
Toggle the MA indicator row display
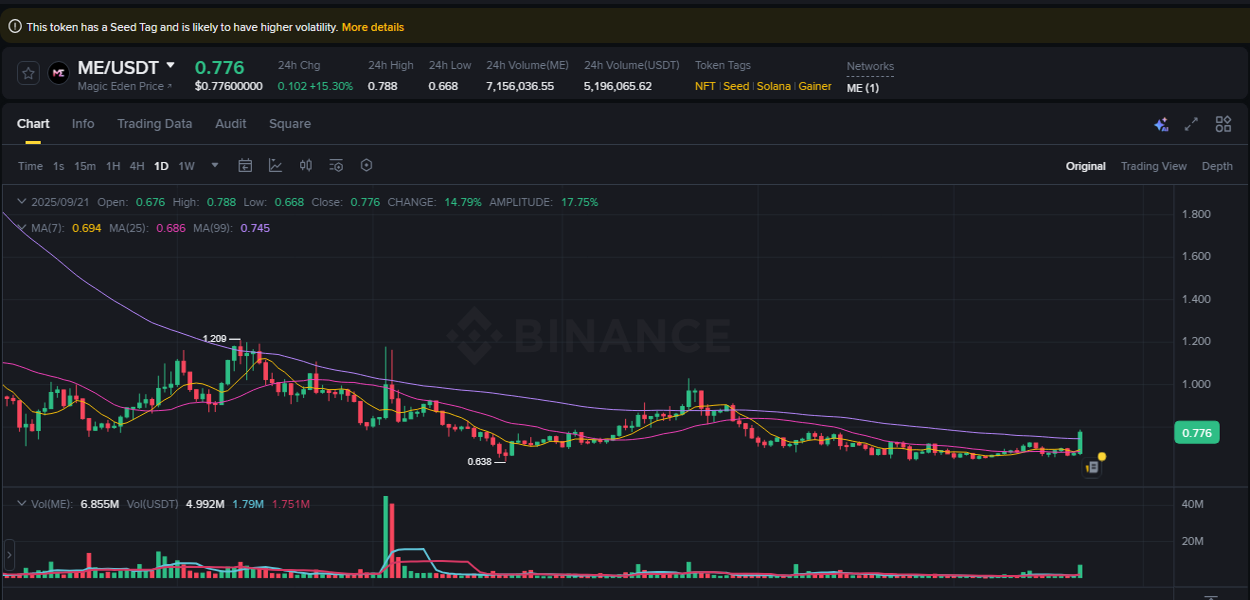pyautogui.click(x=20, y=227)
